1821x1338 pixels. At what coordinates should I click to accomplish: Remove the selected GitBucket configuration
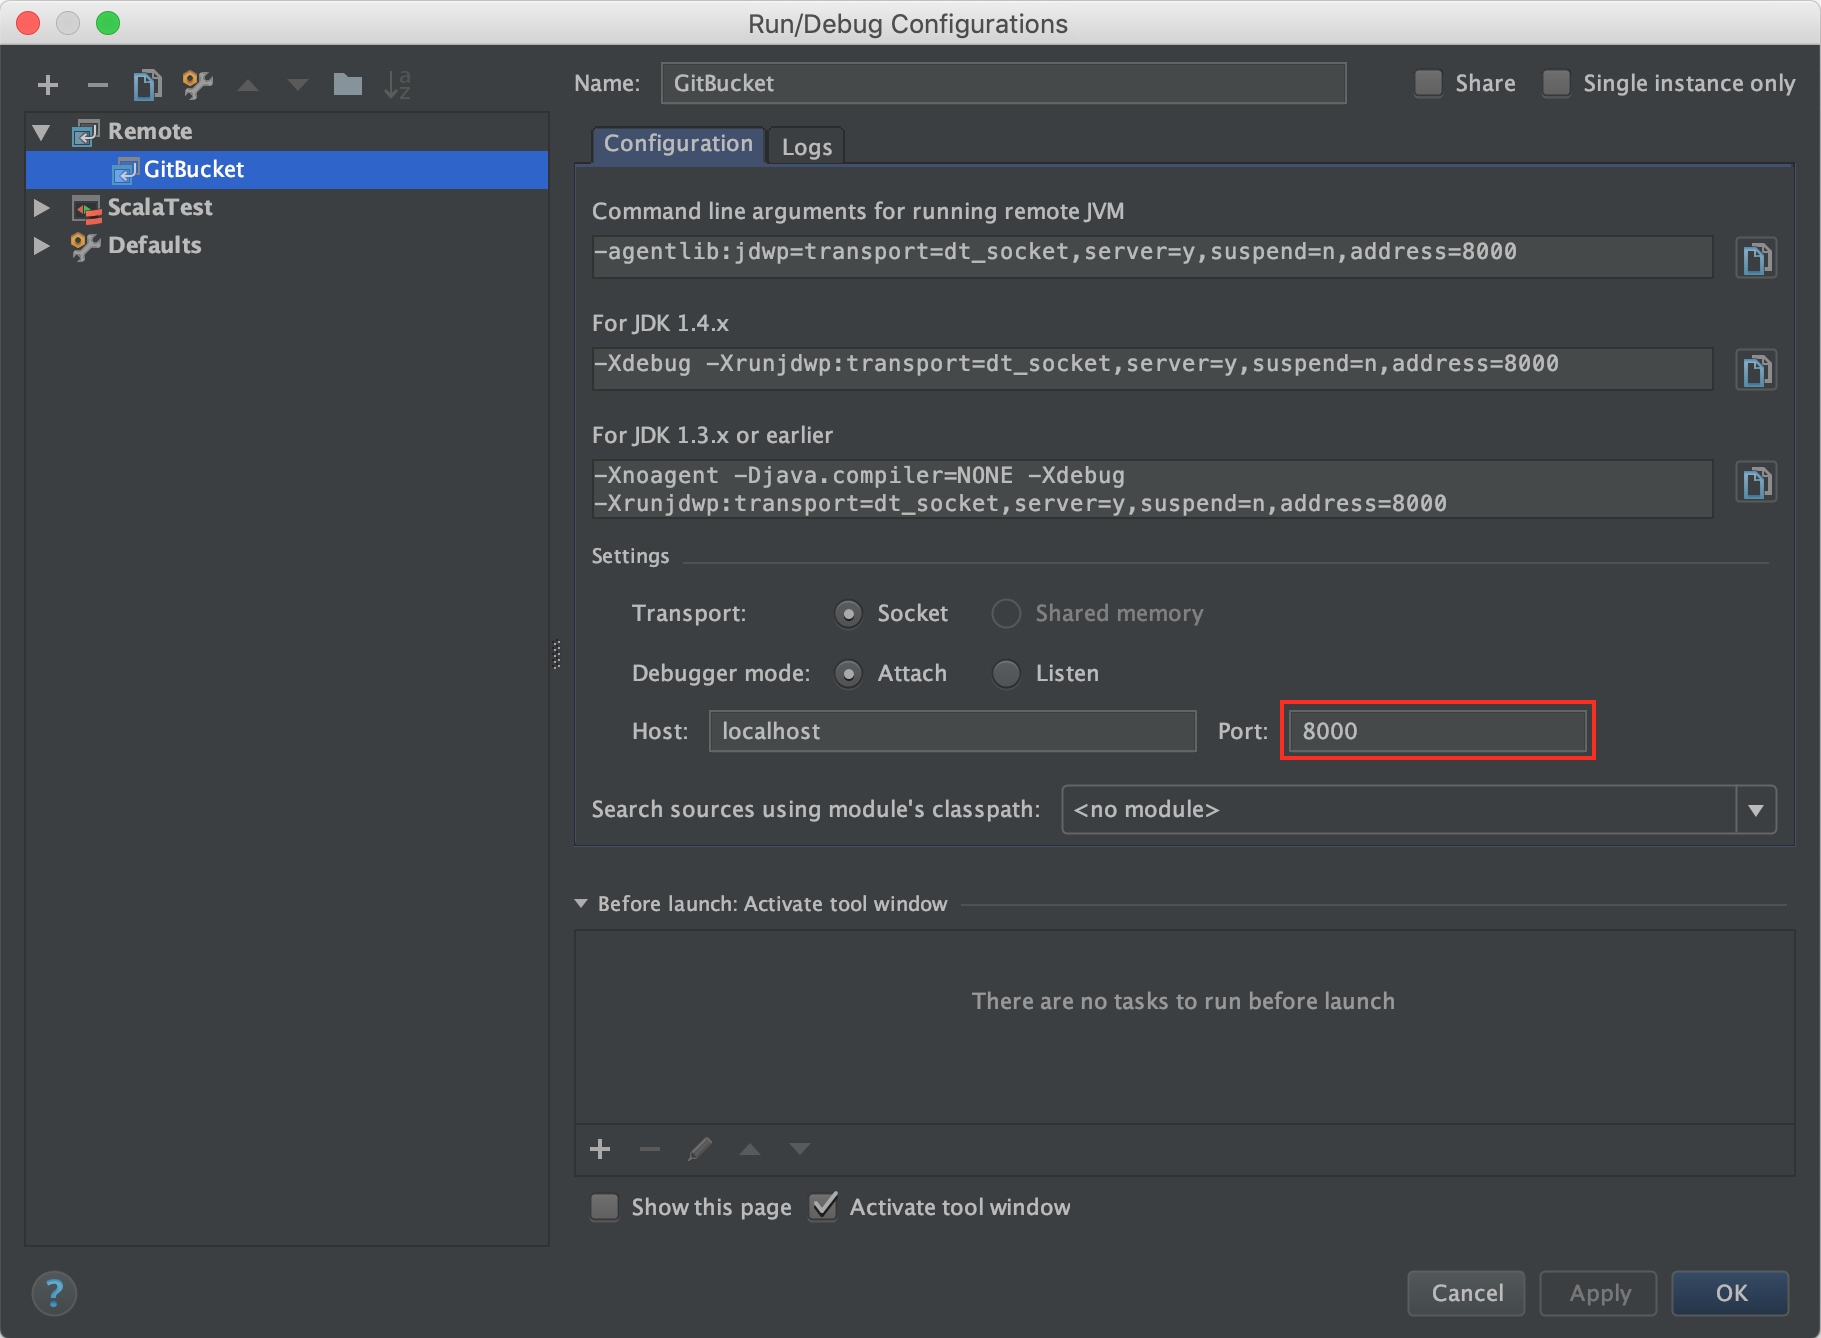(x=97, y=85)
